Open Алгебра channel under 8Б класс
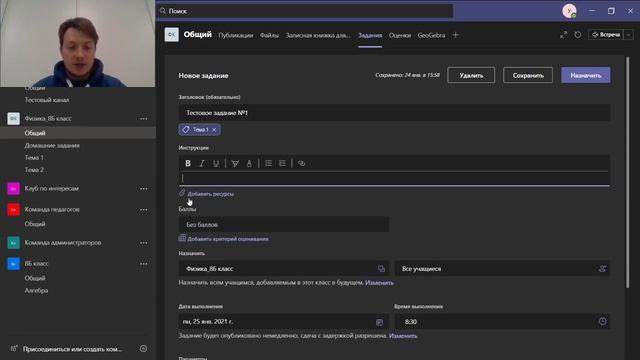This screenshot has width=640, height=360. click(x=36, y=291)
